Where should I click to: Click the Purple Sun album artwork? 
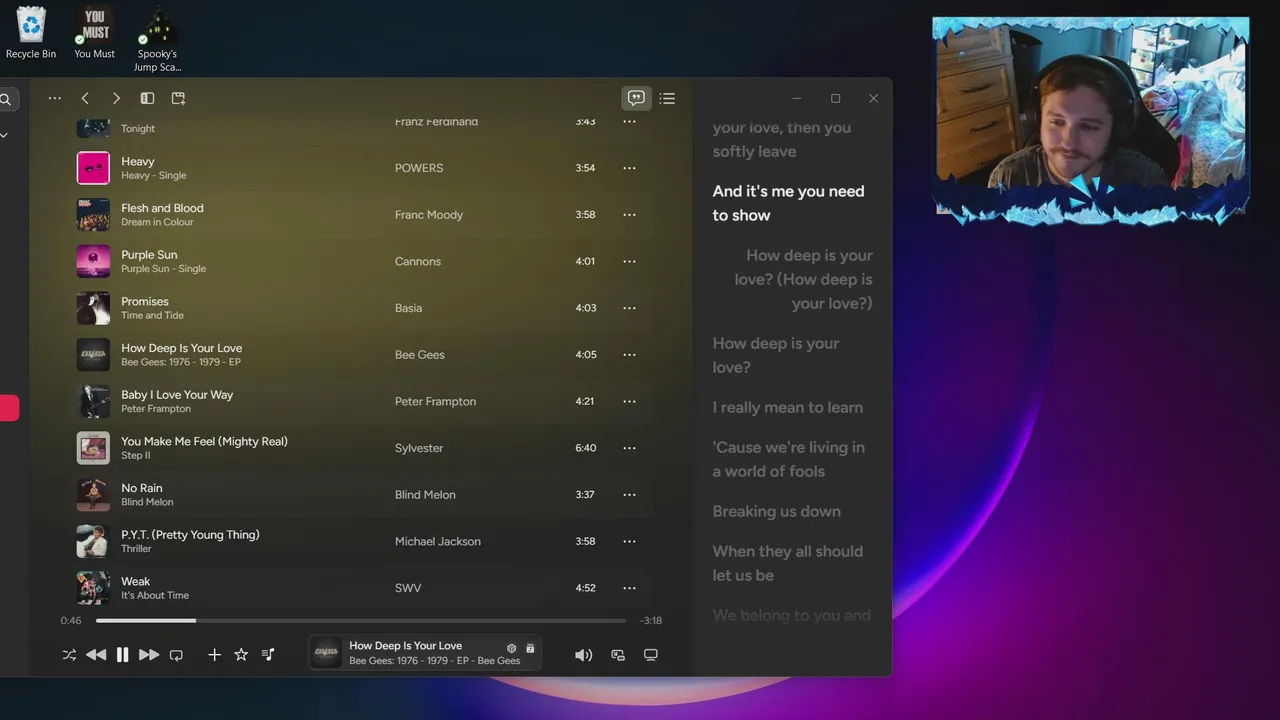coord(93,261)
